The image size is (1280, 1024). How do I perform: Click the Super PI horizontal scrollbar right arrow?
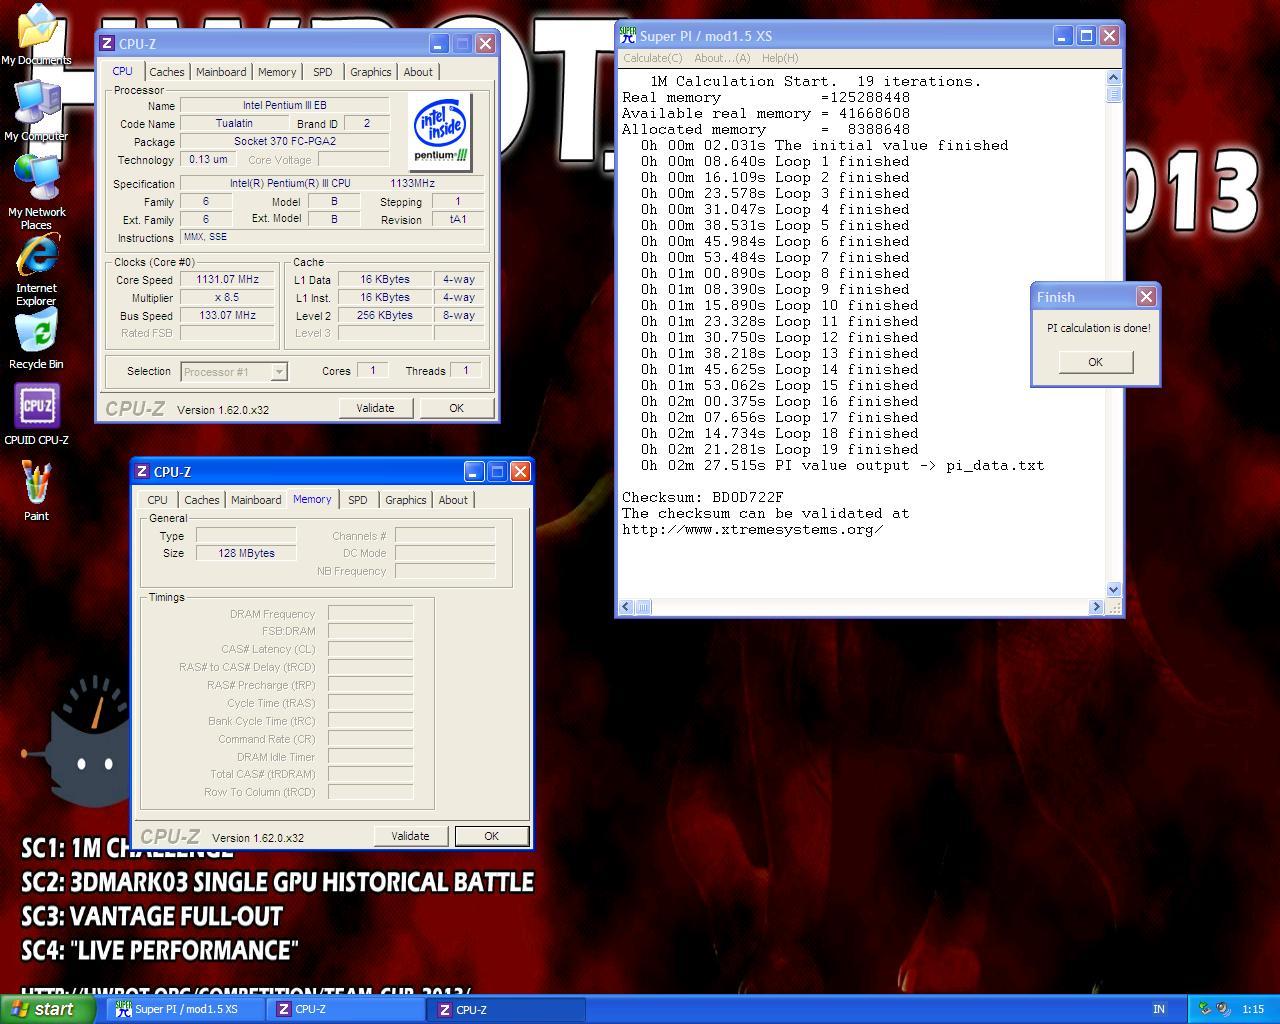(x=1096, y=607)
